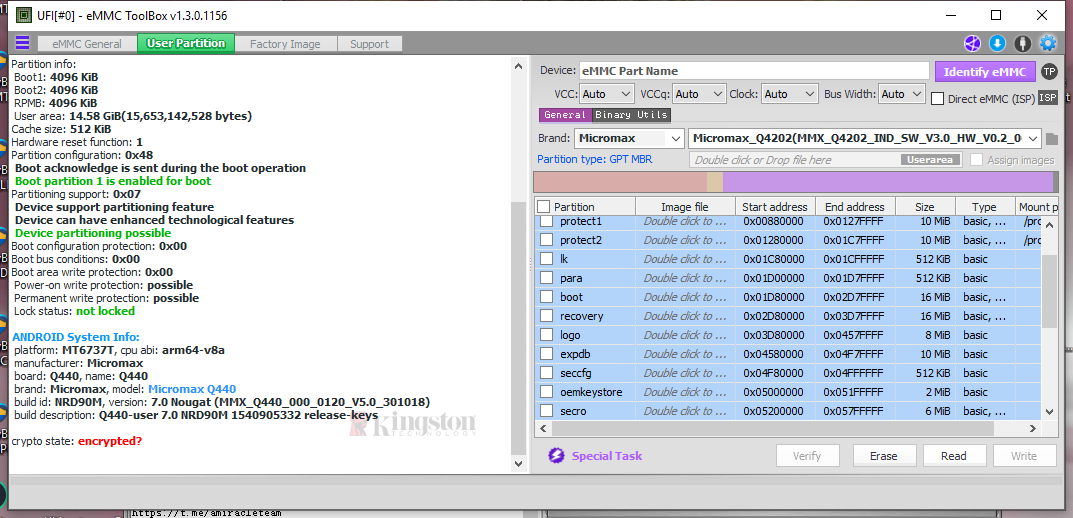Open the hamburger main menu
Image resolution: width=1073 pixels, height=518 pixels.
pos(23,43)
